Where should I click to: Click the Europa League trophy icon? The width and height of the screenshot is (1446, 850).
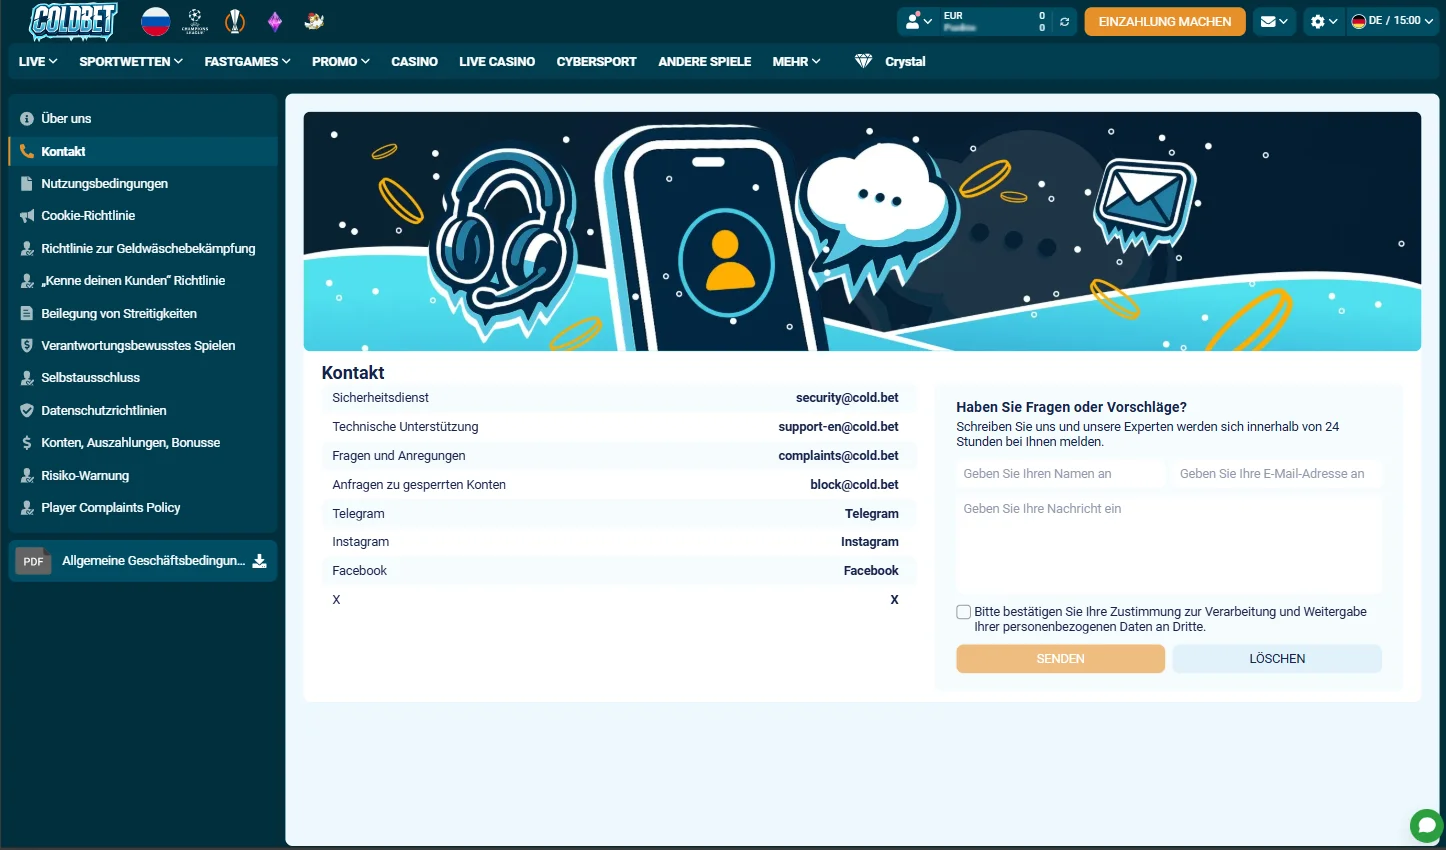click(234, 20)
